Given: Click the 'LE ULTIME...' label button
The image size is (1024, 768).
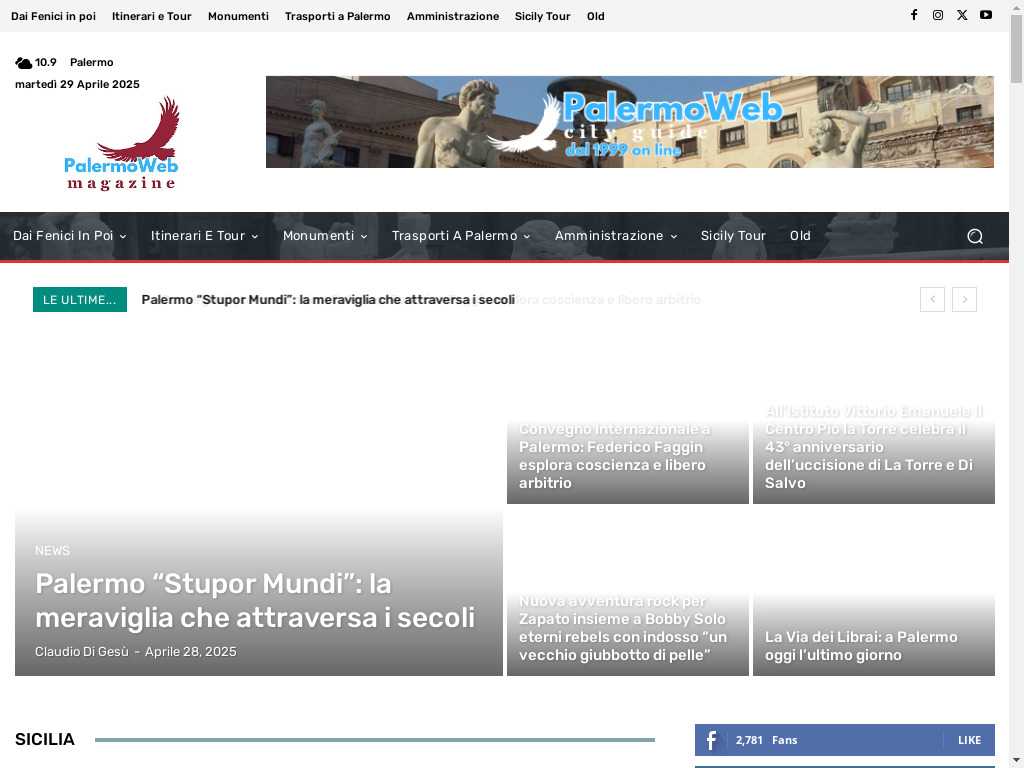Looking at the screenshot, I should click(80, 300).
